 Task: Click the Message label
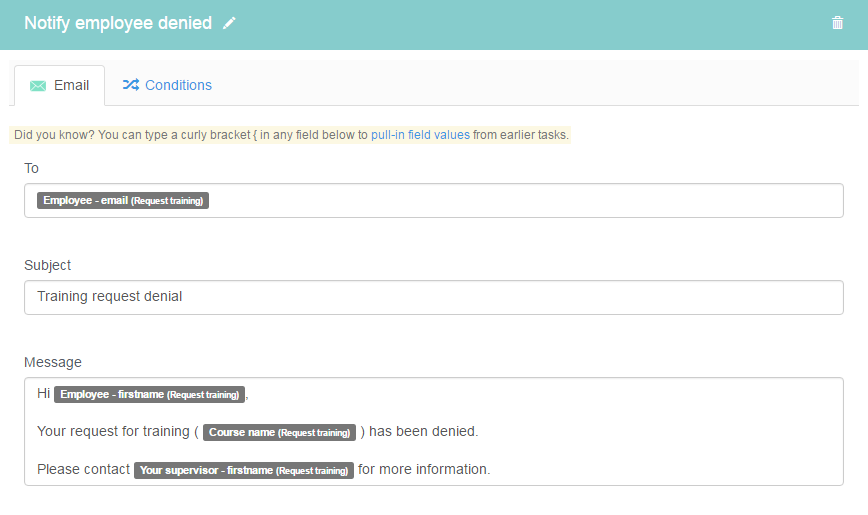[x=53, y=362]
